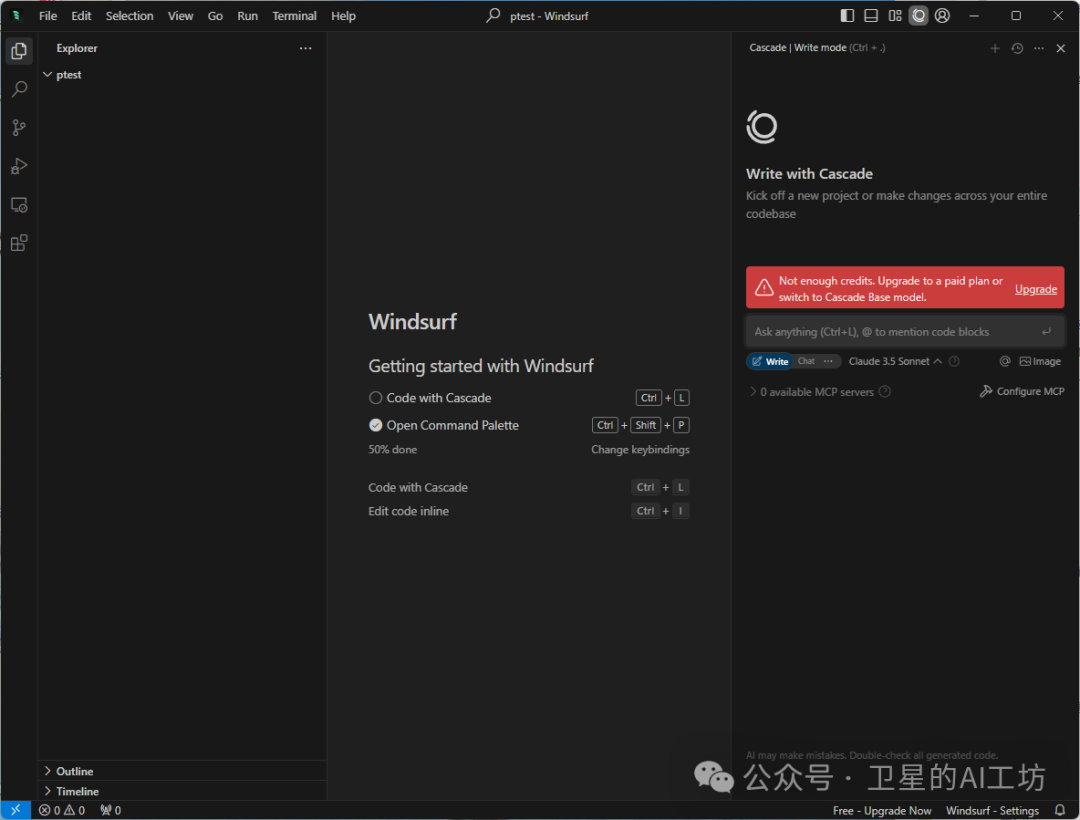Click Configure MCP button
The width and height of the screenshot is (1080, 820).
(1021, 392)
